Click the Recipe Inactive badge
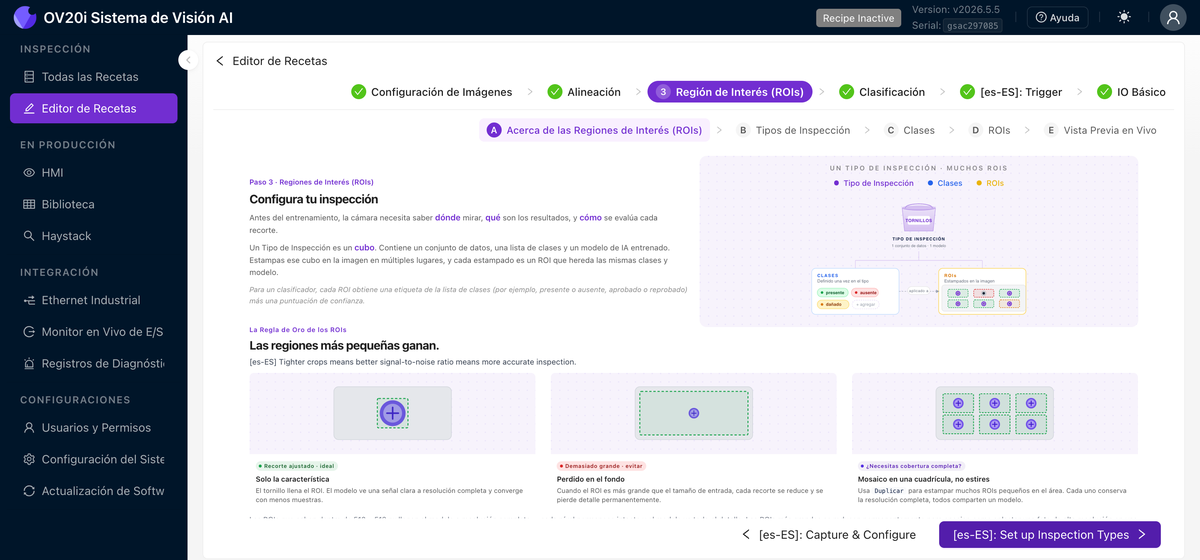 point(857,18)
